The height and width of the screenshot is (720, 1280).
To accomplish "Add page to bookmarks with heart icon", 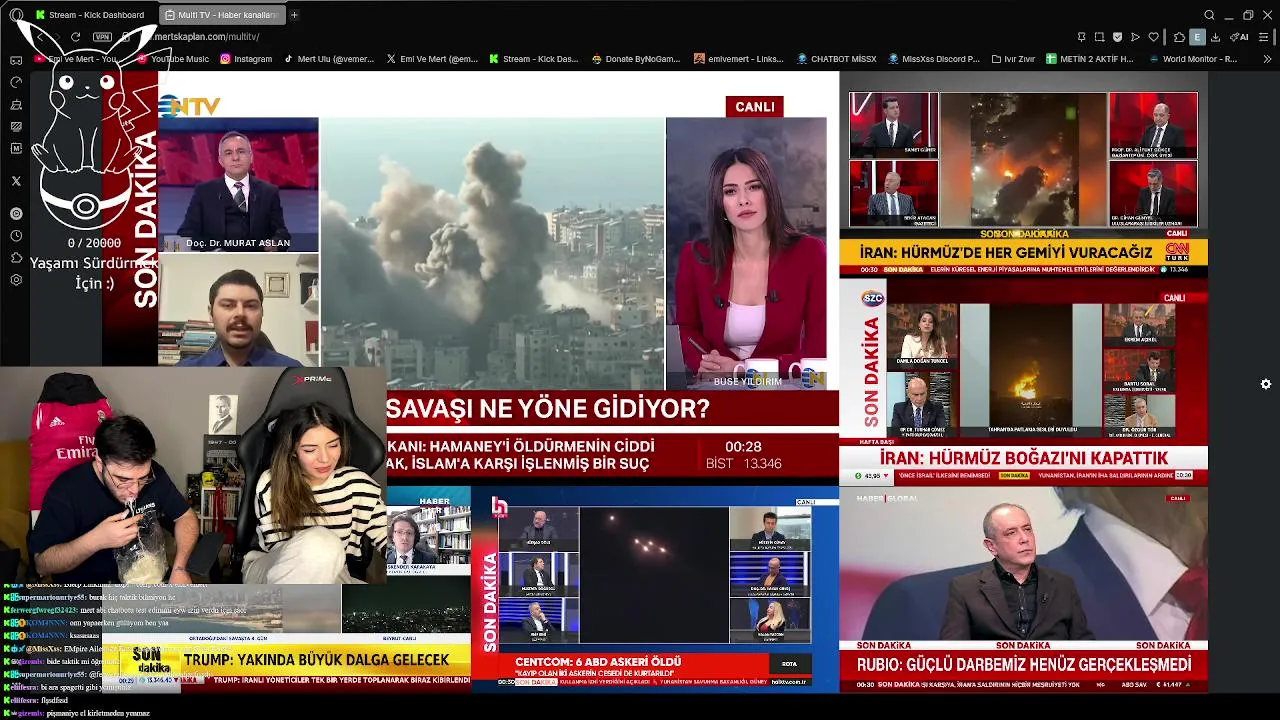I will click(x=1153, y=37).
